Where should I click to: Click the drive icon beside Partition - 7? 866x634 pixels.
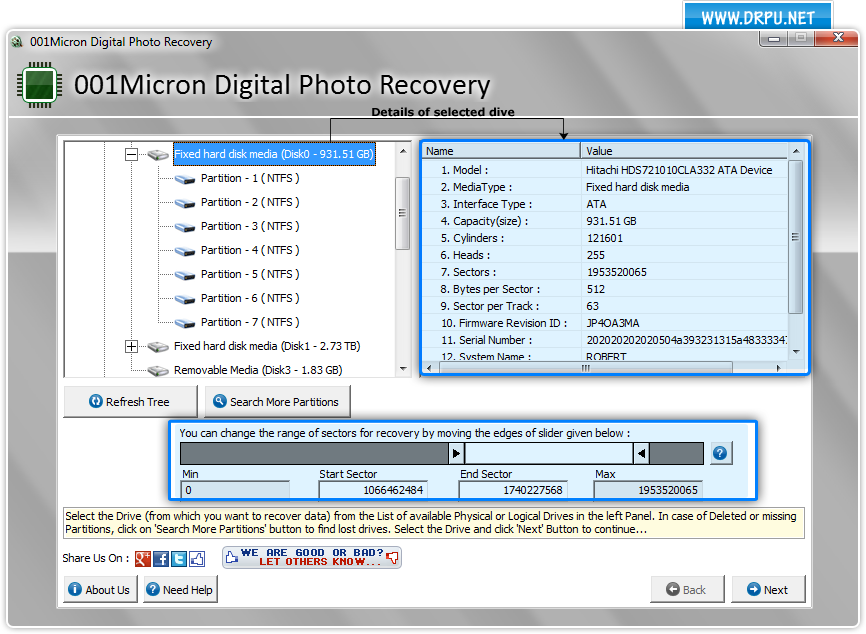(x=184, y=323)
